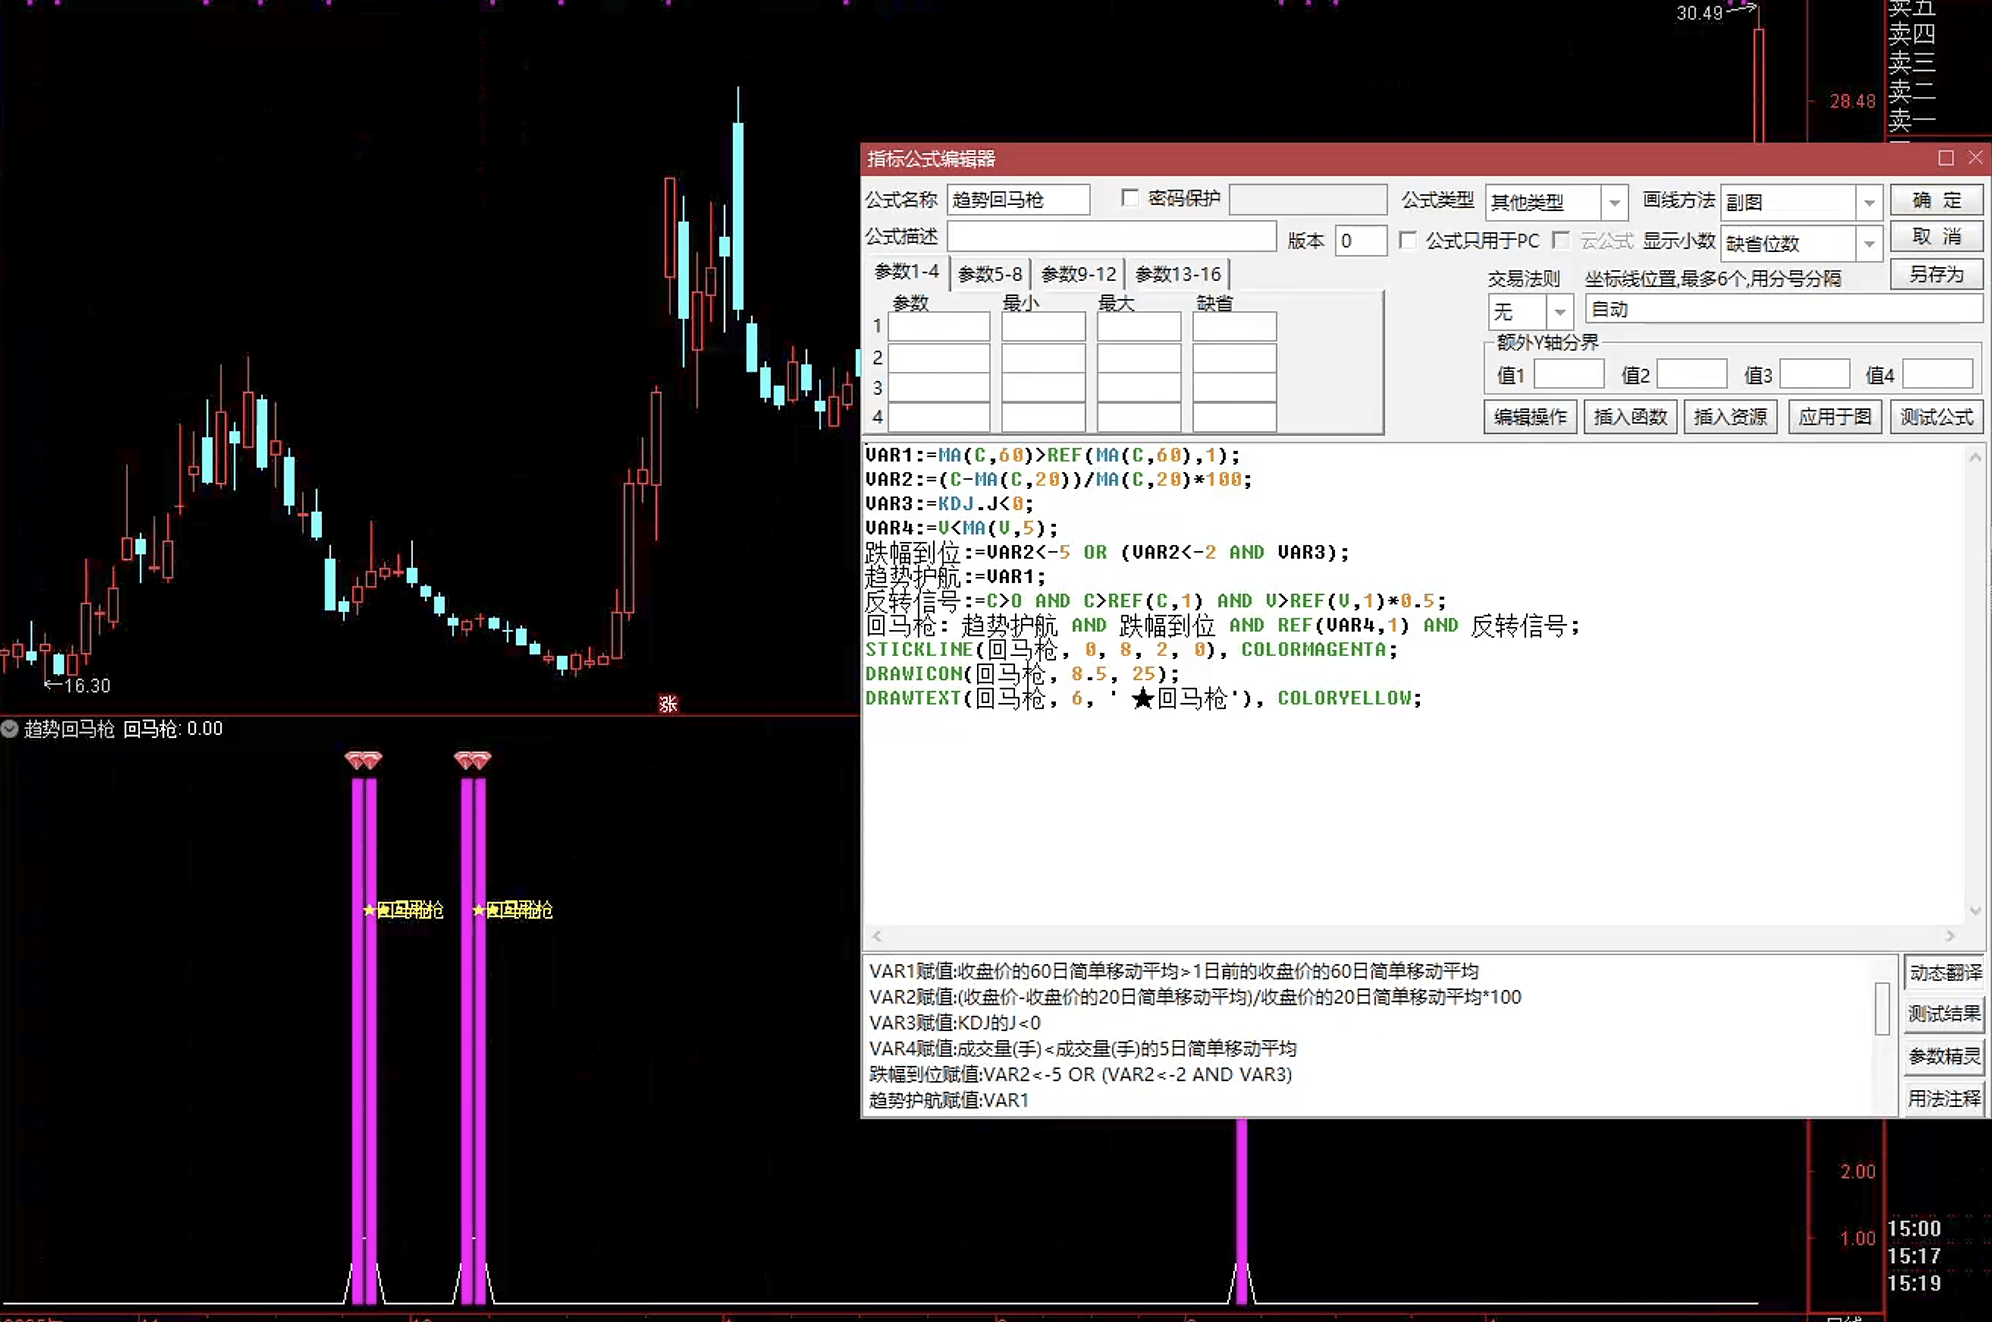Image resolution: width=1992 pixels, height=1322 pixels.
Task: Click the 15:17 time entry
Action: (x=1914, y=1256)
